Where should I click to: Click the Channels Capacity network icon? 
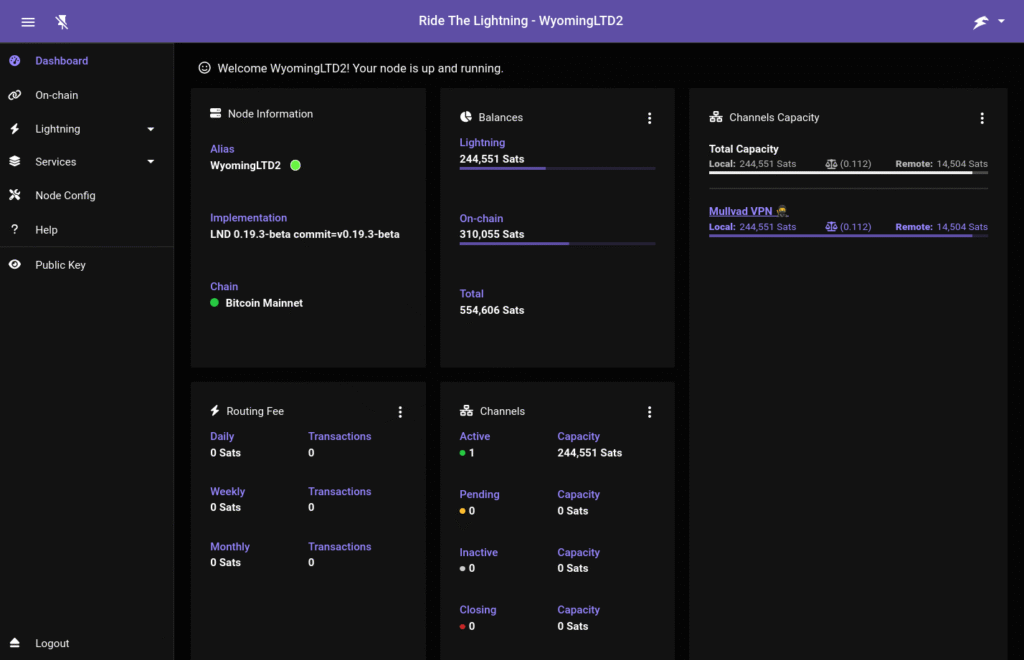(x=716, y=118)
